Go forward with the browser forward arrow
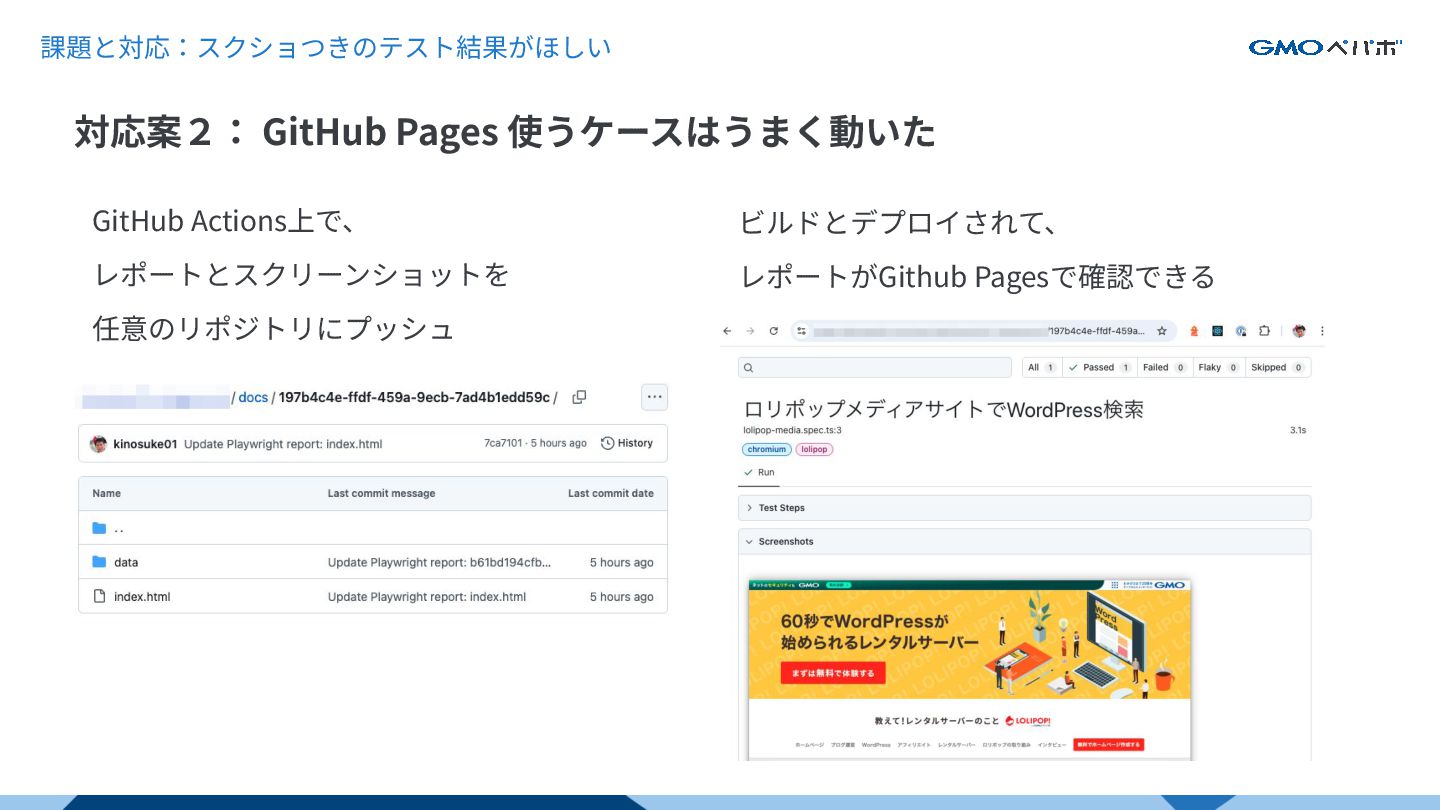Image resolution: width=1440 pixels, height=810 pixels. (x=750, y=331)
